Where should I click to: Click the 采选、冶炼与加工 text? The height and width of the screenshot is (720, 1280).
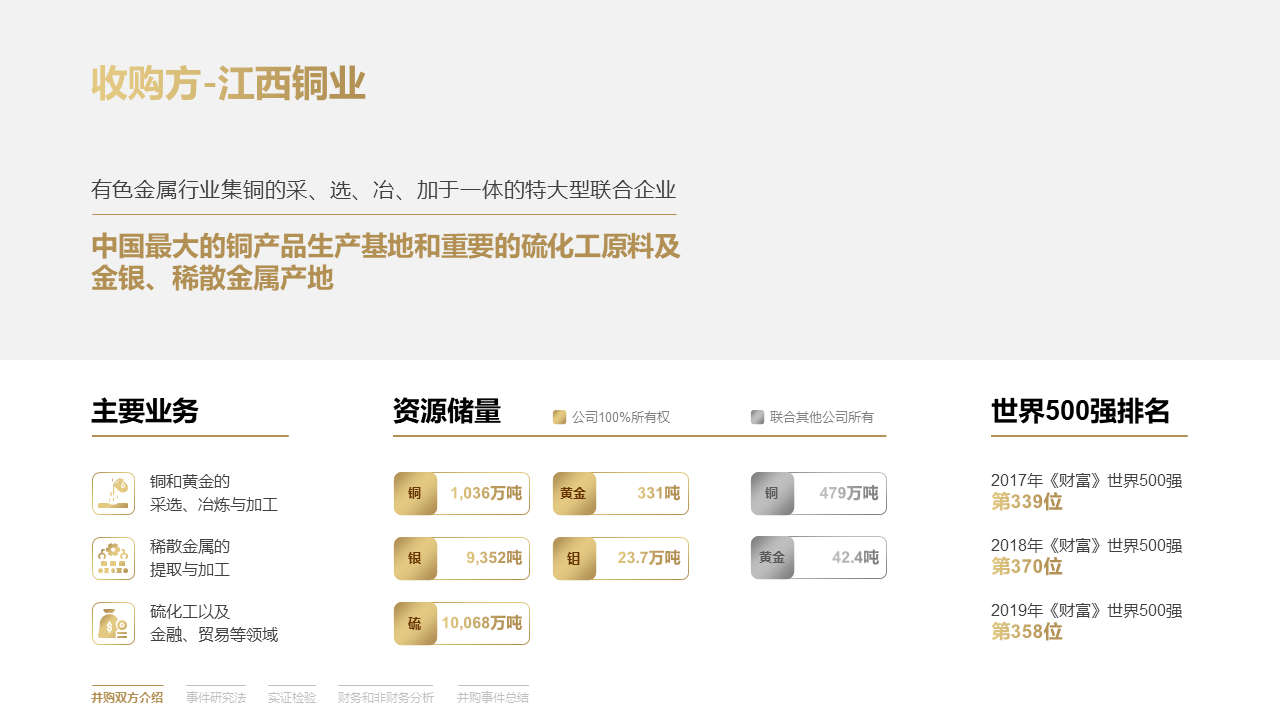(x=214, y=505)
